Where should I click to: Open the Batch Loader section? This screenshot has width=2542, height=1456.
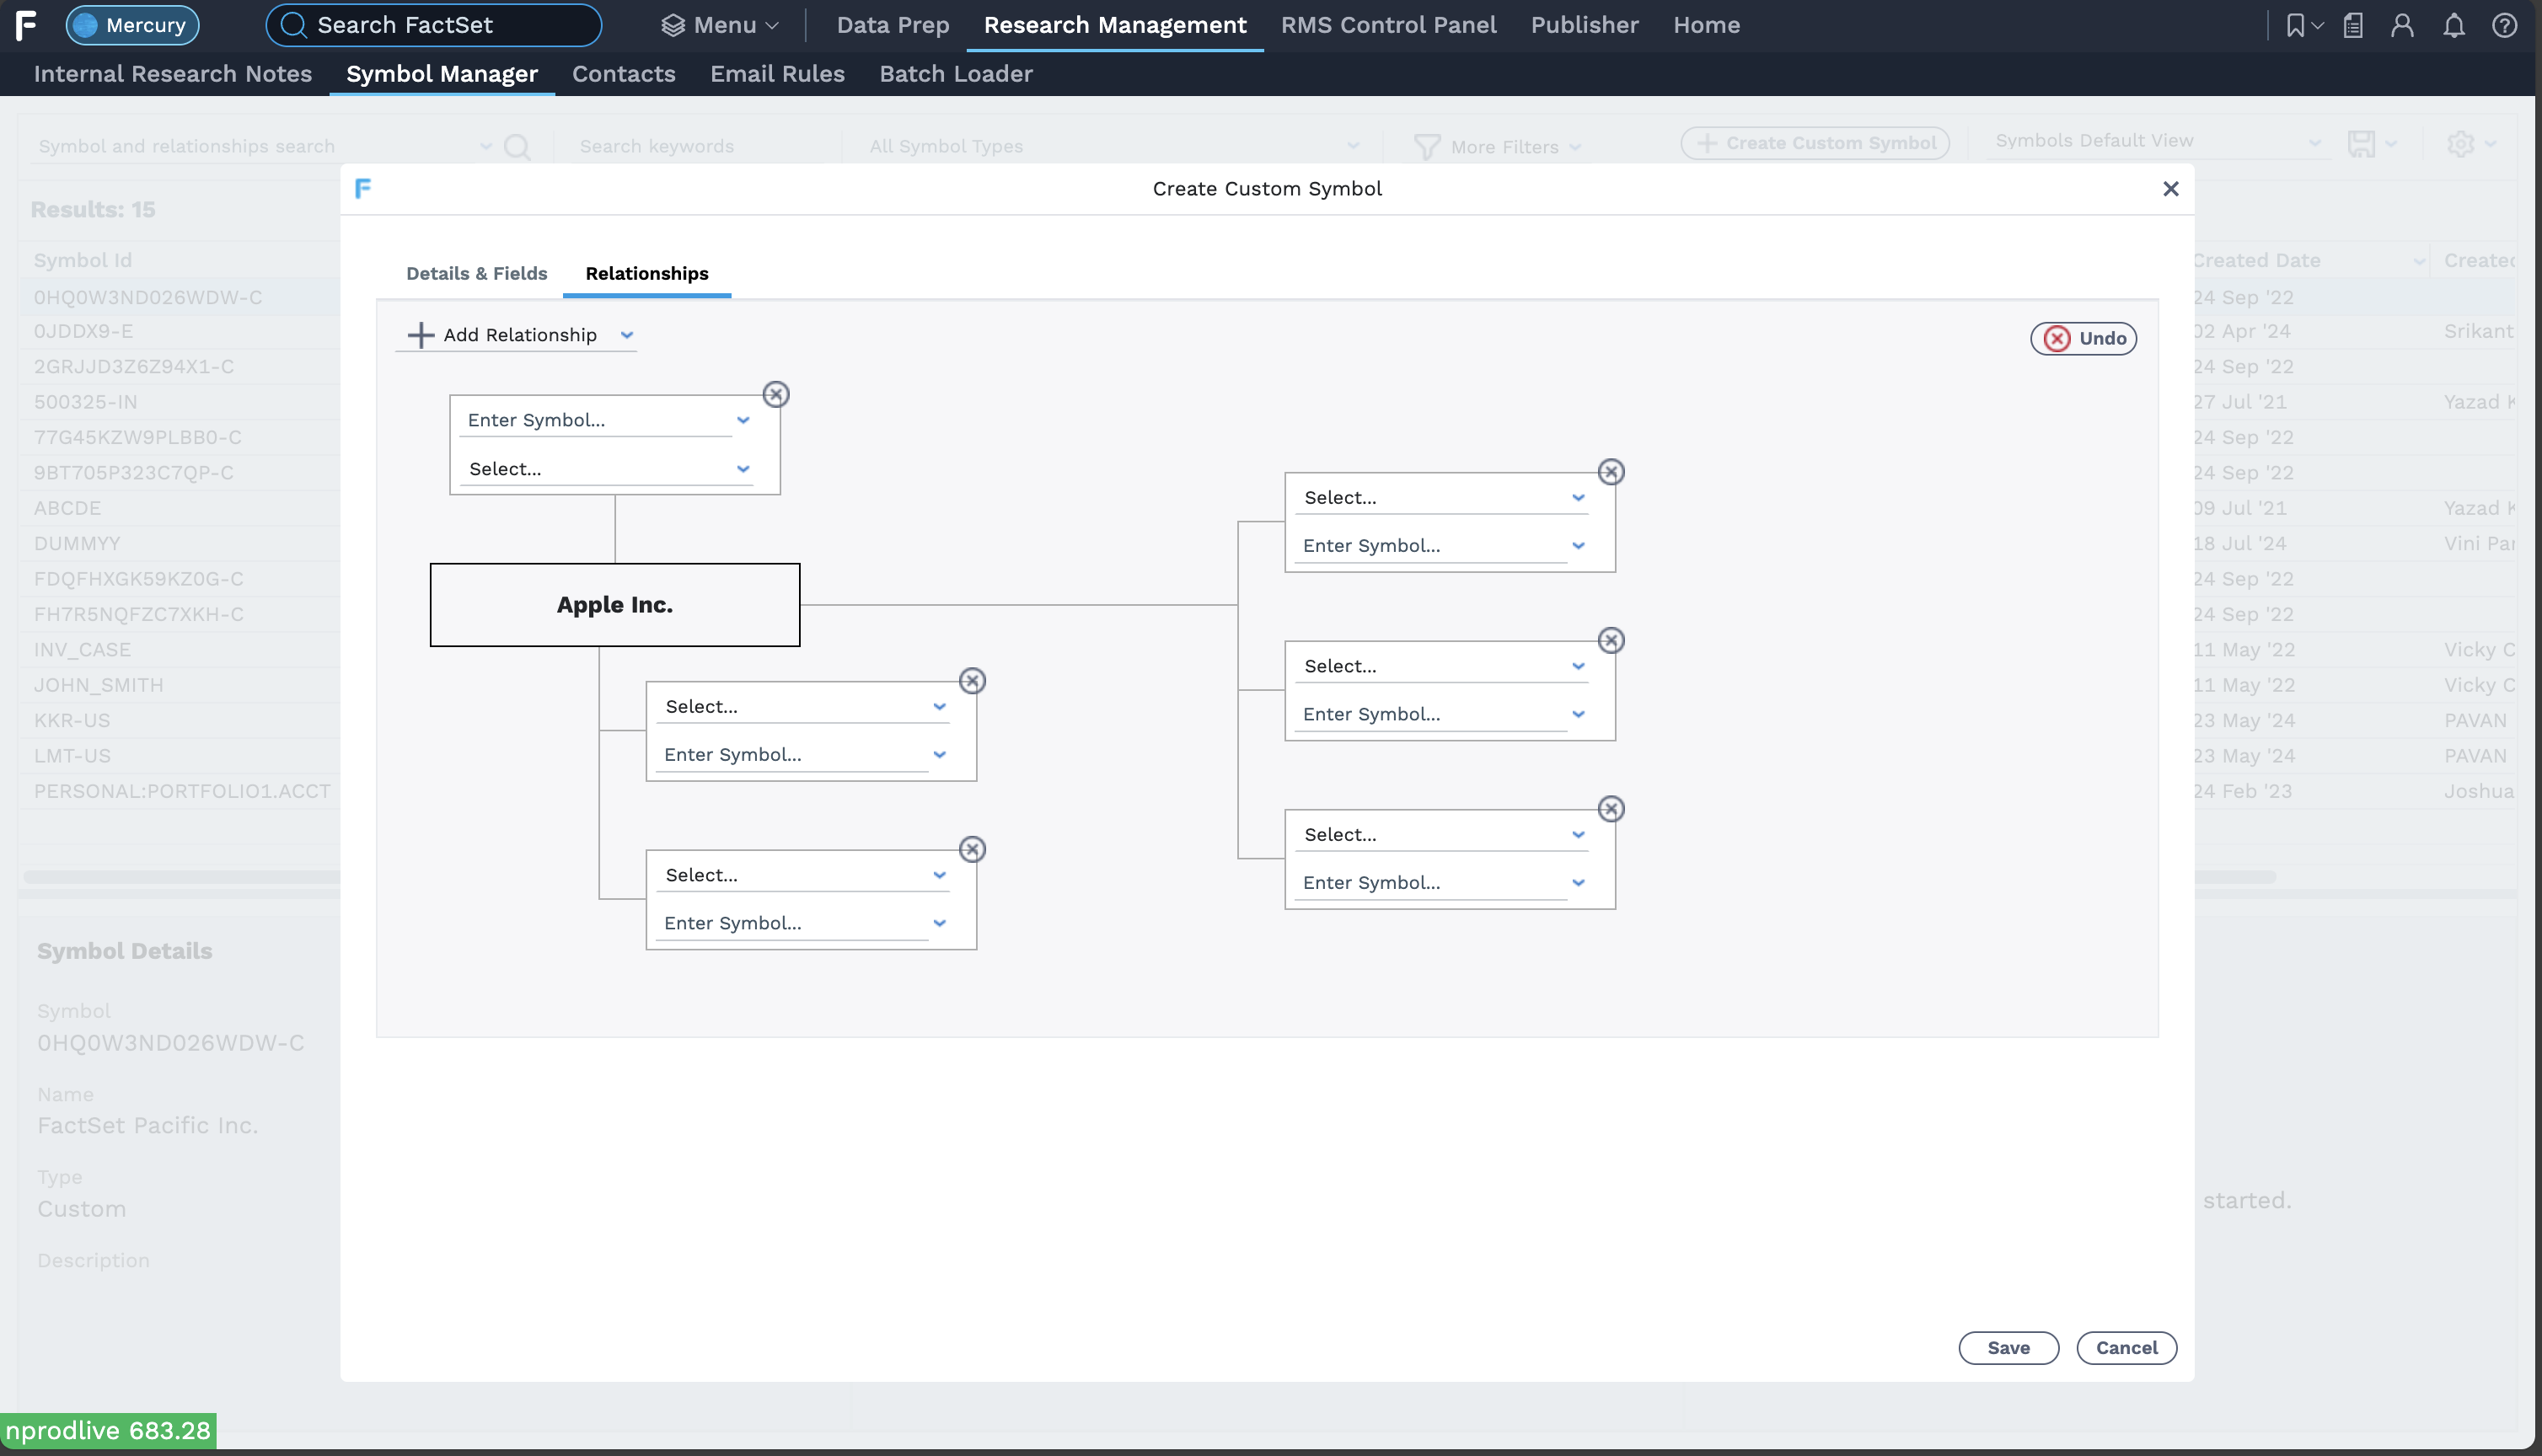[956, 74]
